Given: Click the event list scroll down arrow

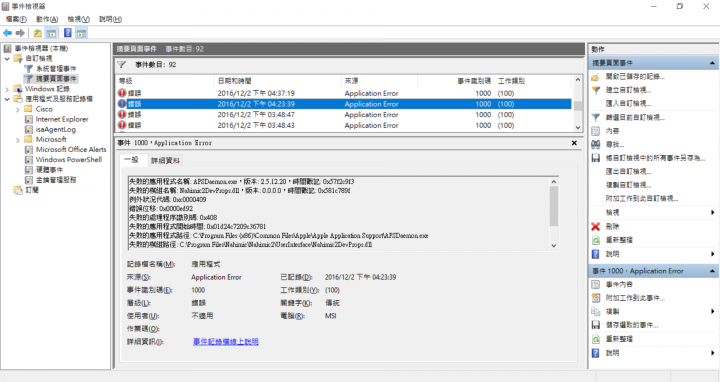Looking at the screenshot, I should pyautogui.click(x=578, y=128).
